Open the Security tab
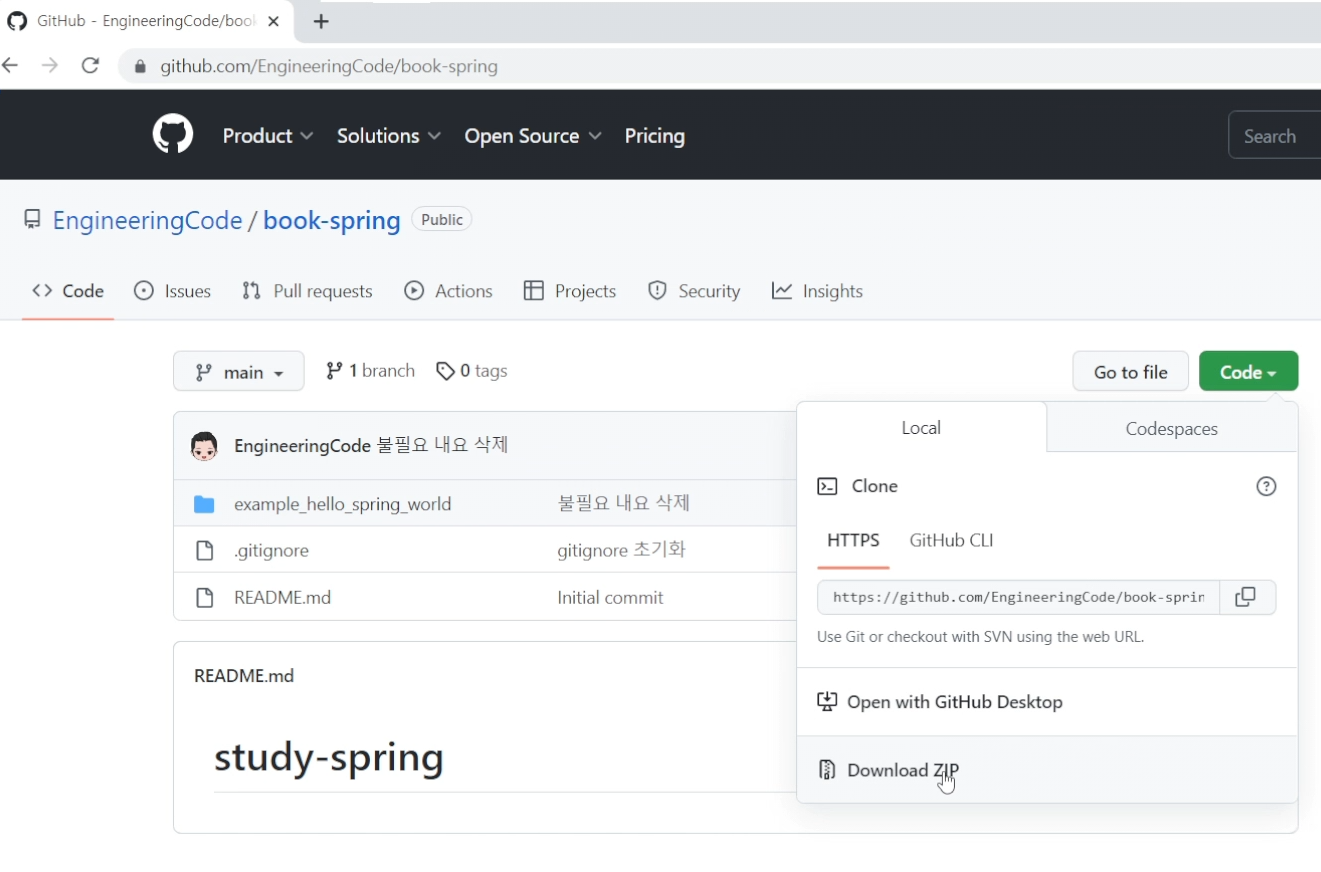 [694, 291]
